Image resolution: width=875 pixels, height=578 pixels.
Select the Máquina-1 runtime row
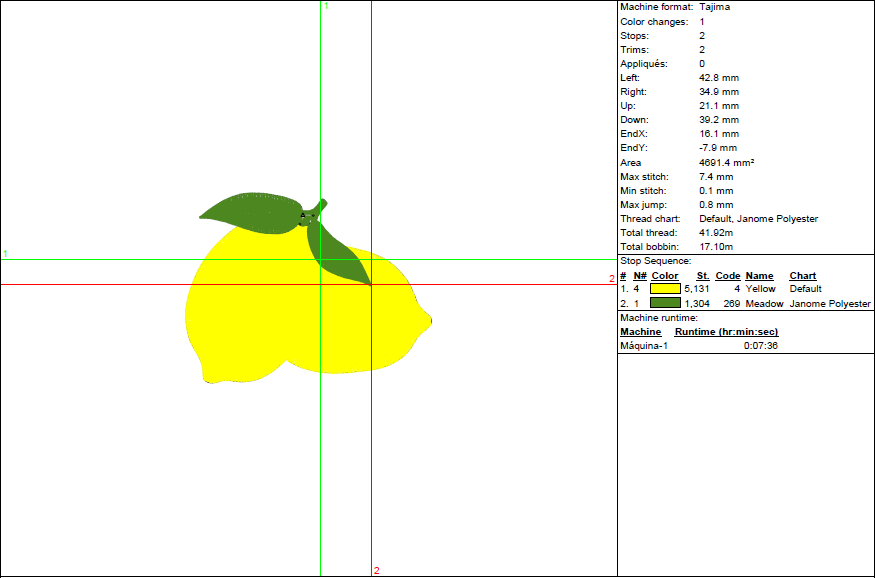698,345
